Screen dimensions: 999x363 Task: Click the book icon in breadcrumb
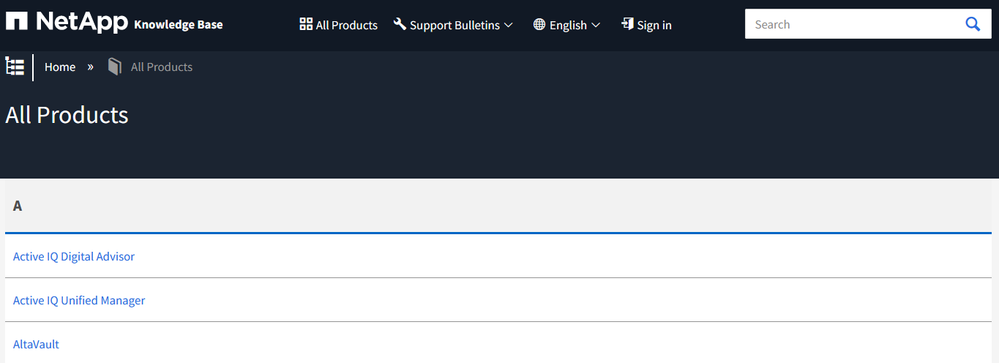point(115,67)
